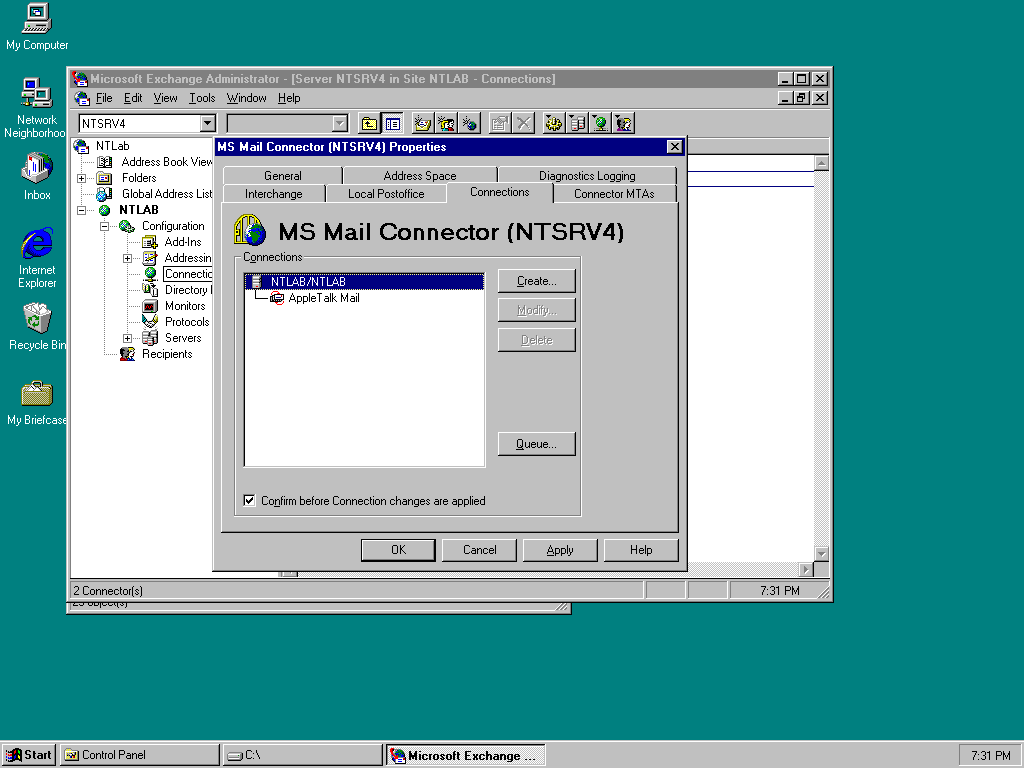
Task: Click the Servers toolbar icon
Action: click(x=577, y=123)
